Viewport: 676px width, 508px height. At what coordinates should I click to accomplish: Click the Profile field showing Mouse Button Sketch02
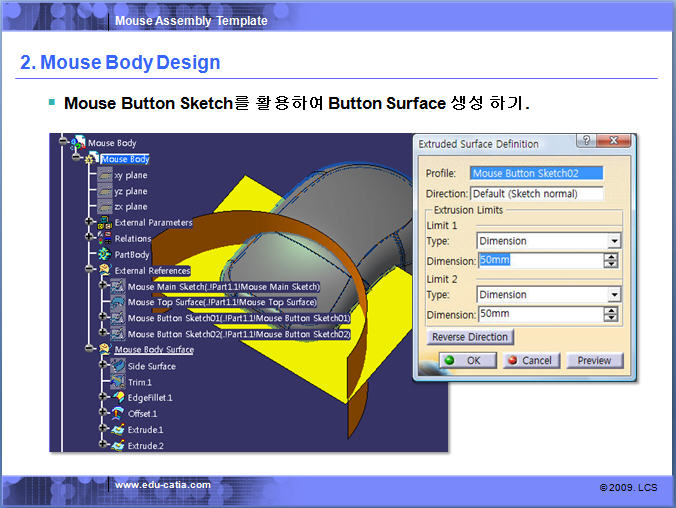537,173
